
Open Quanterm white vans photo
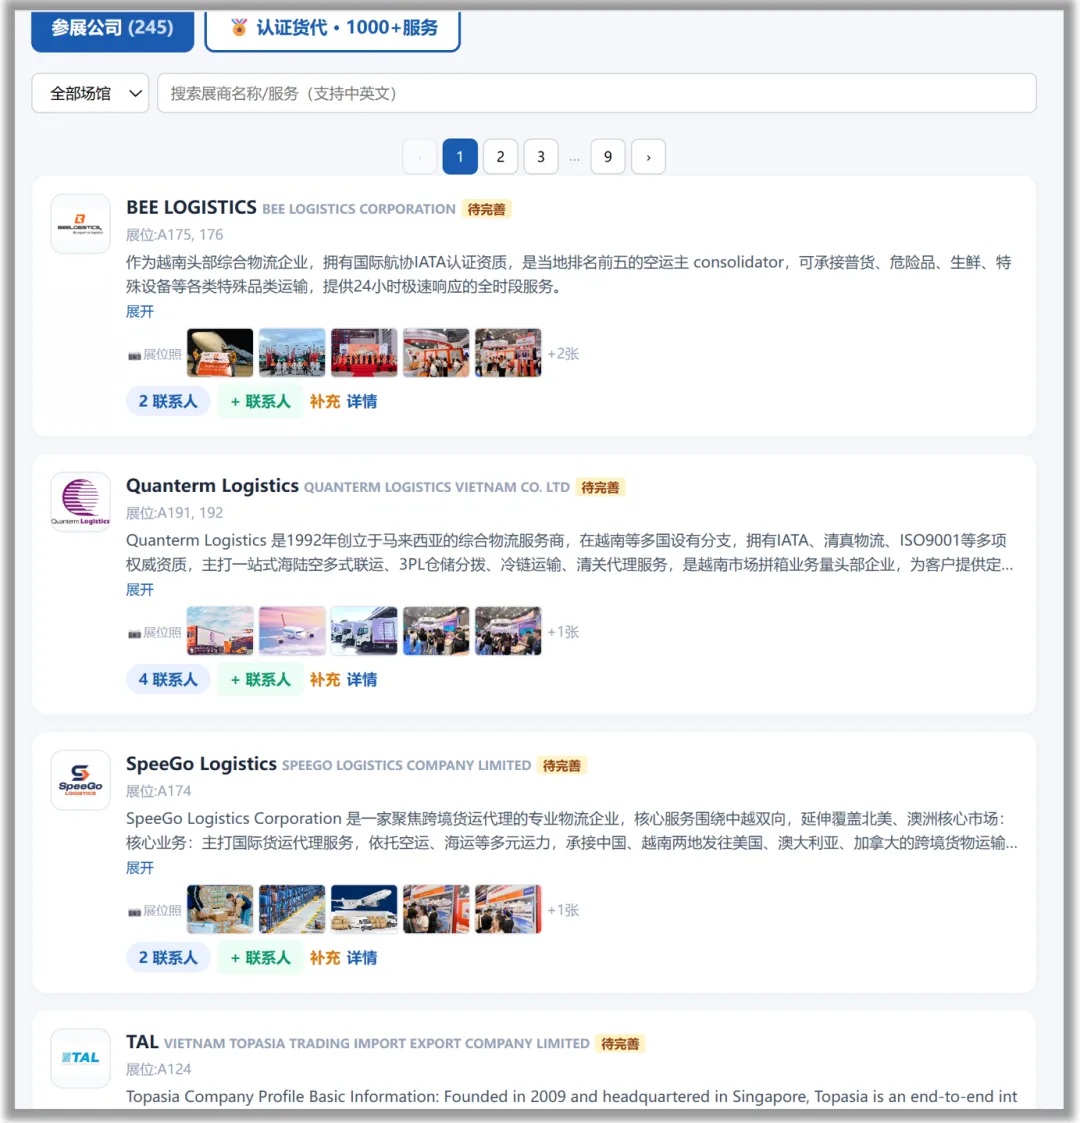point(364,631)
